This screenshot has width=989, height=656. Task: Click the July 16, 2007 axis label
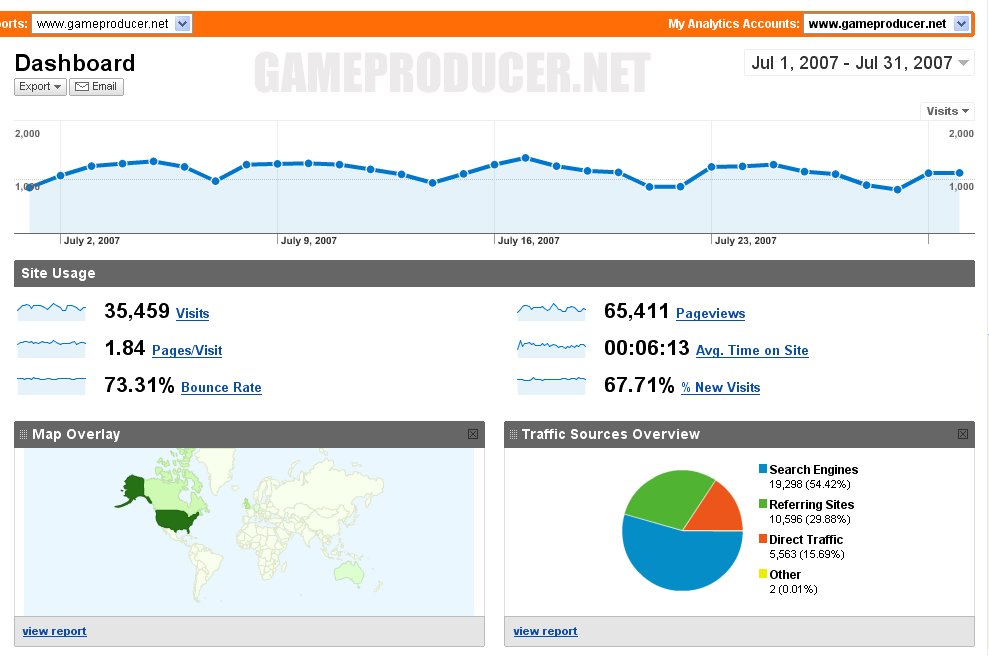(529, 240)
